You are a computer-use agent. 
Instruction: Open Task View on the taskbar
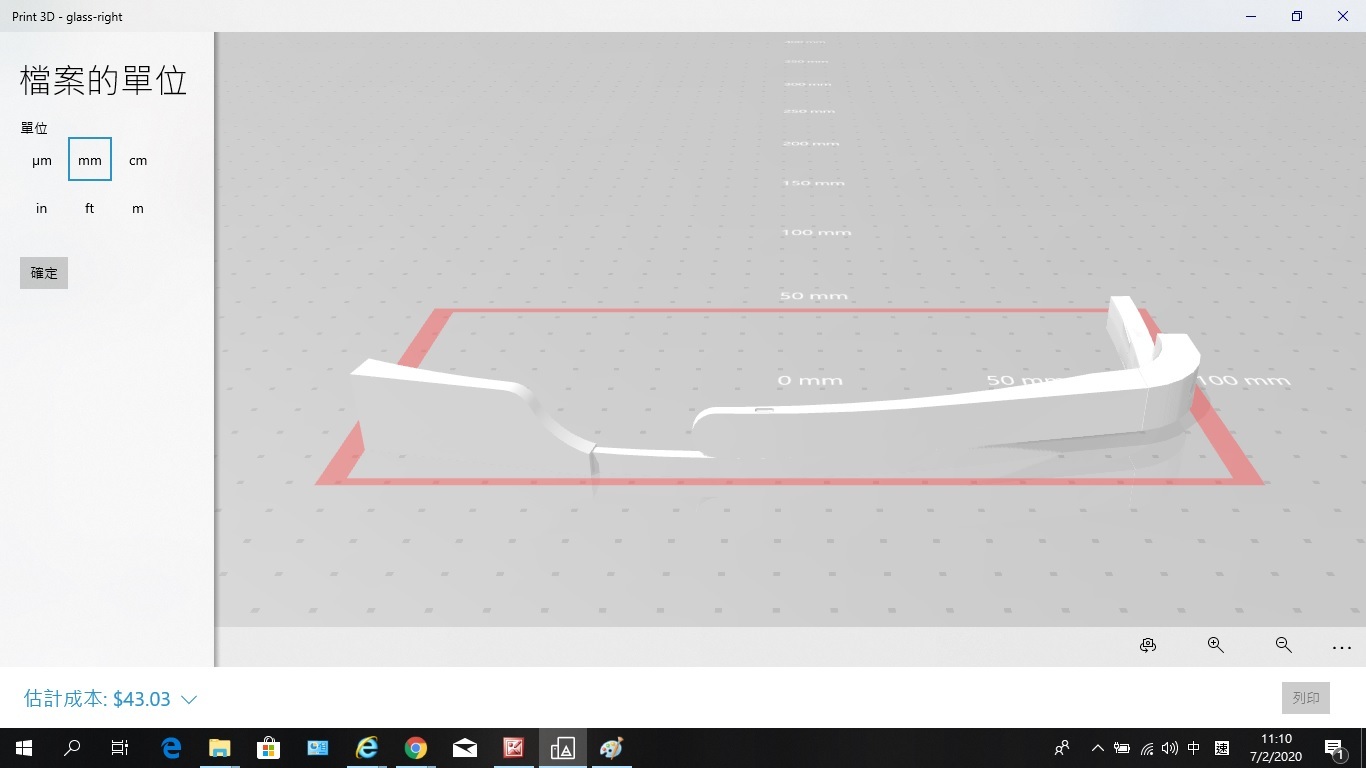[x=120, y=748]
